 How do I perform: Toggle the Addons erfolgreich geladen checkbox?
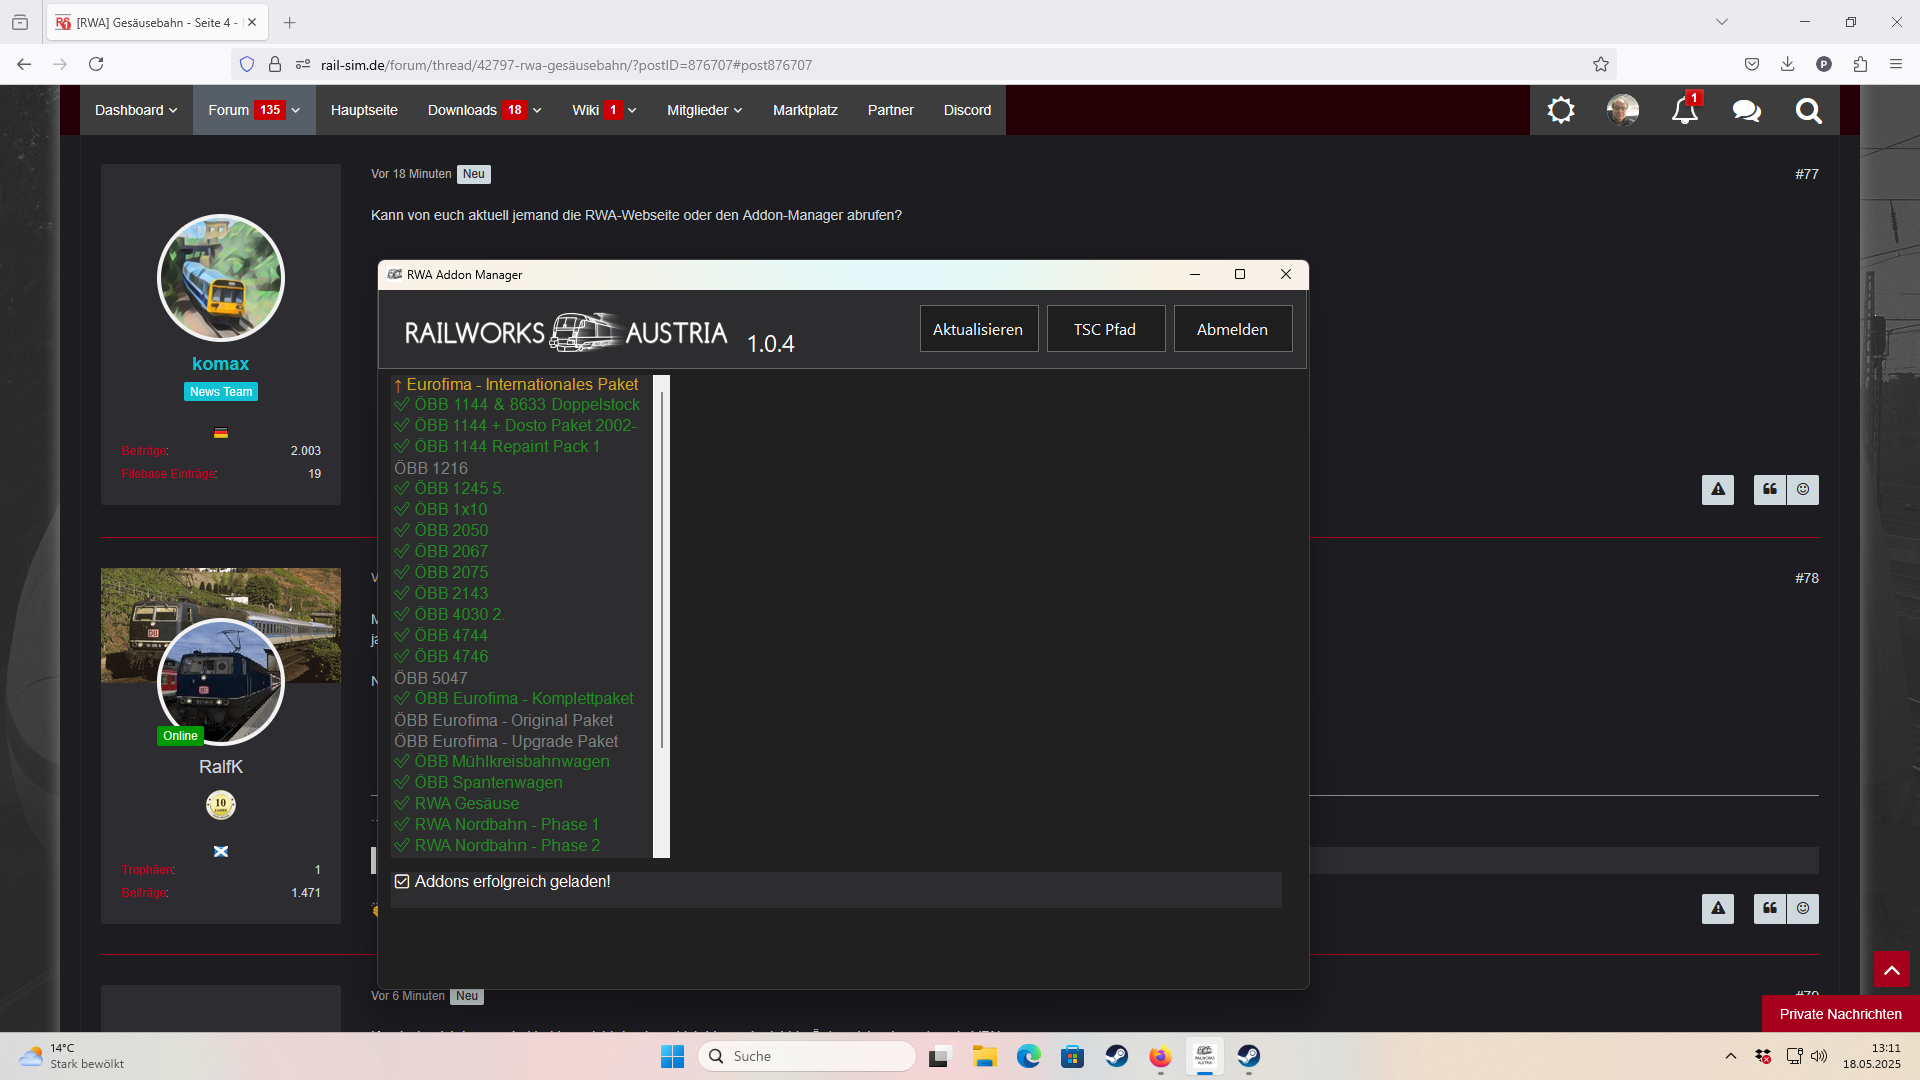(402, 881)
